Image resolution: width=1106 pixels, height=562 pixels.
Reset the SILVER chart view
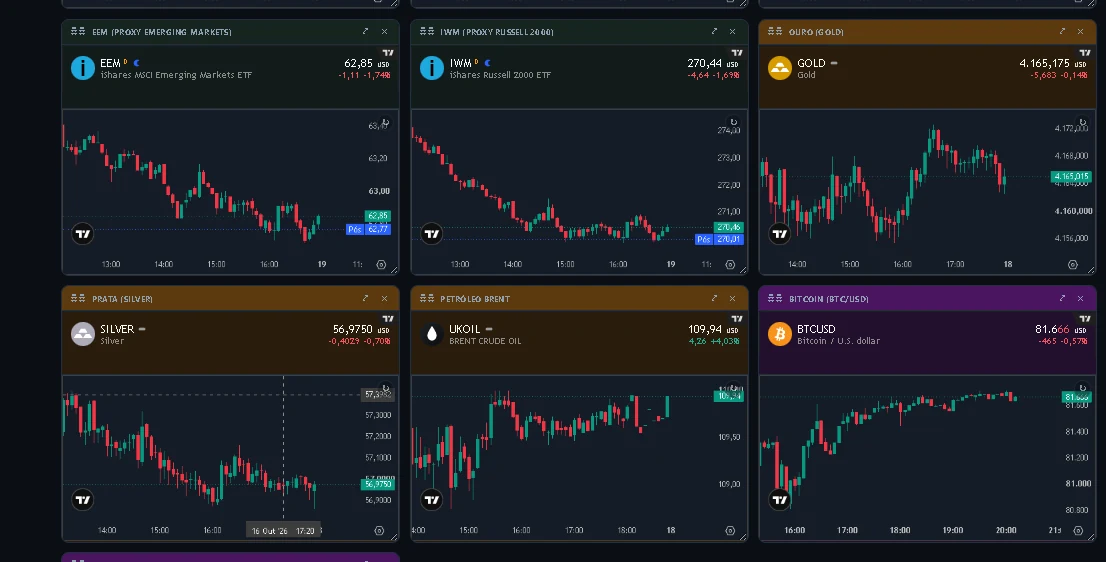point(385,388)
